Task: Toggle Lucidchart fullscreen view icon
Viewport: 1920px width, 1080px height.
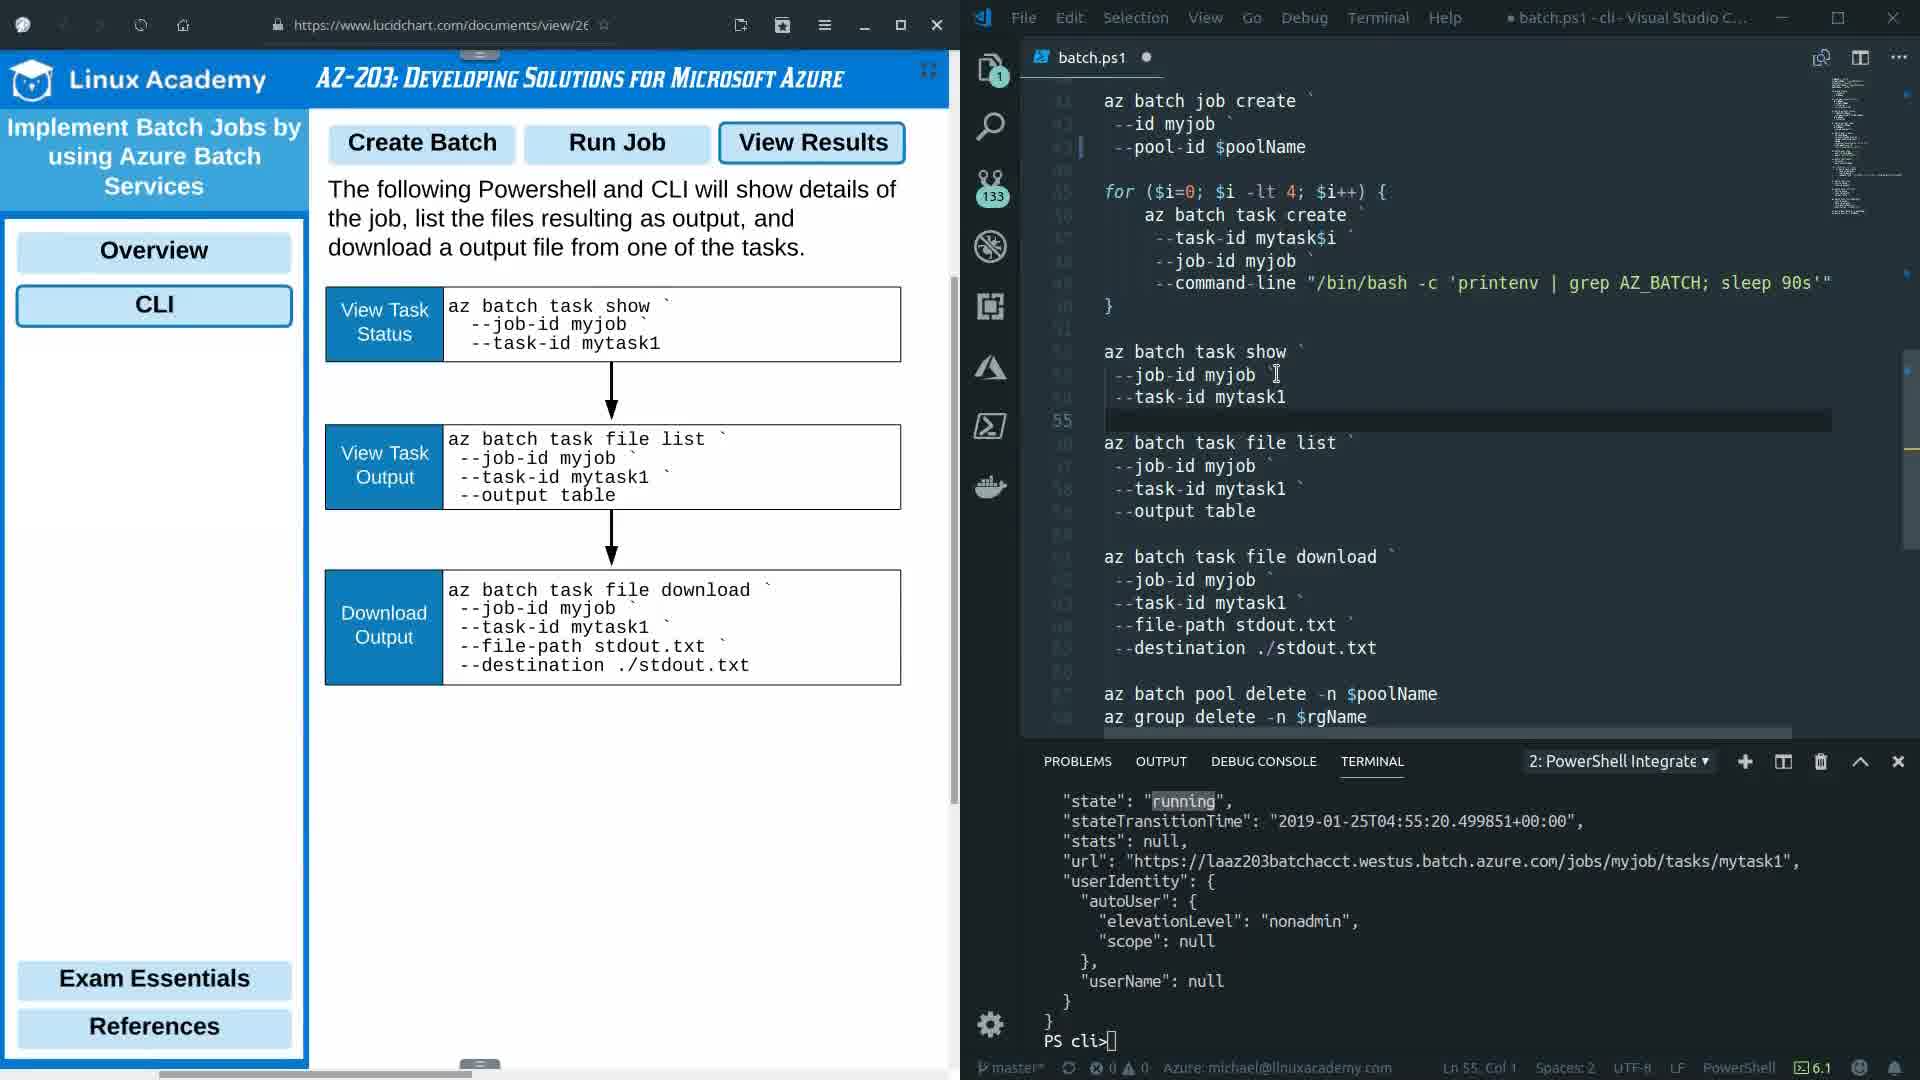Action: [x=928, y=70]
